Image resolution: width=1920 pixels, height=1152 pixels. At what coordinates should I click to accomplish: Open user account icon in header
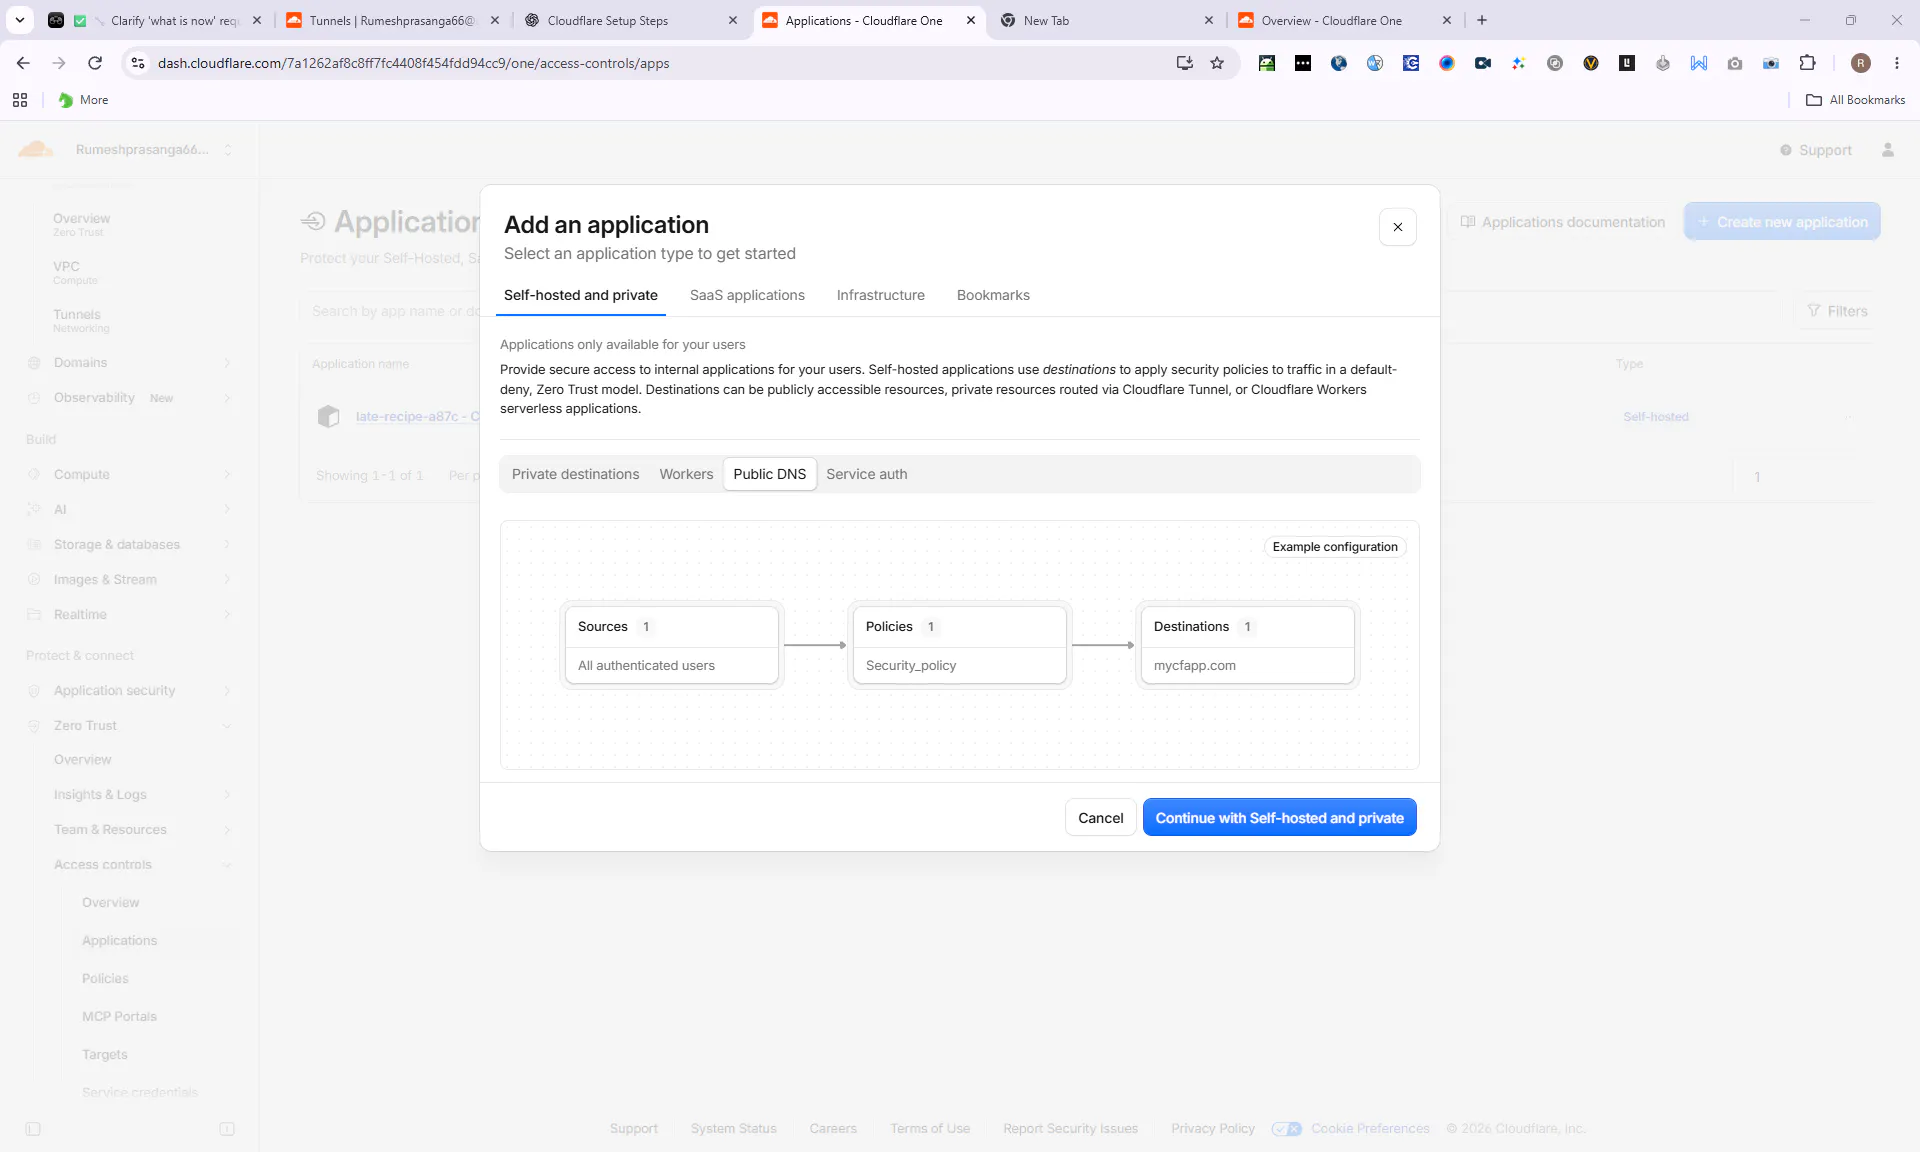coord(1888,150)
